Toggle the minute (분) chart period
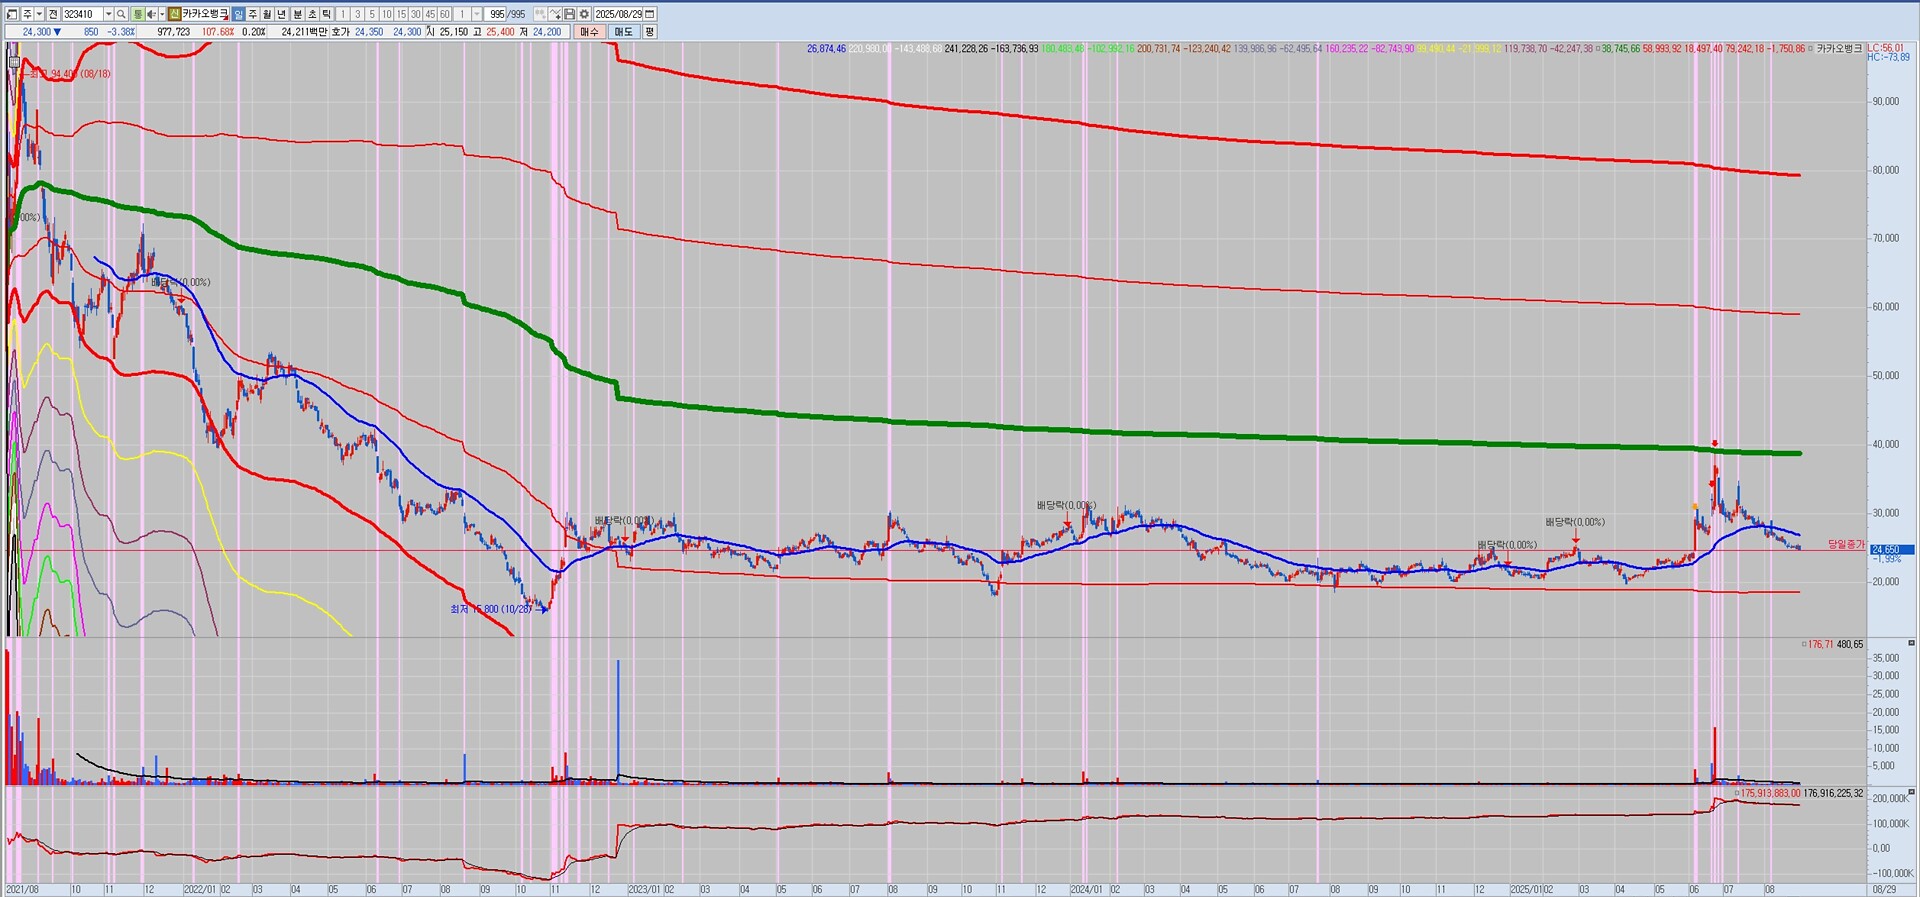Image resolution: width=1920 pixels, height=897 pixels. [297, 14]
